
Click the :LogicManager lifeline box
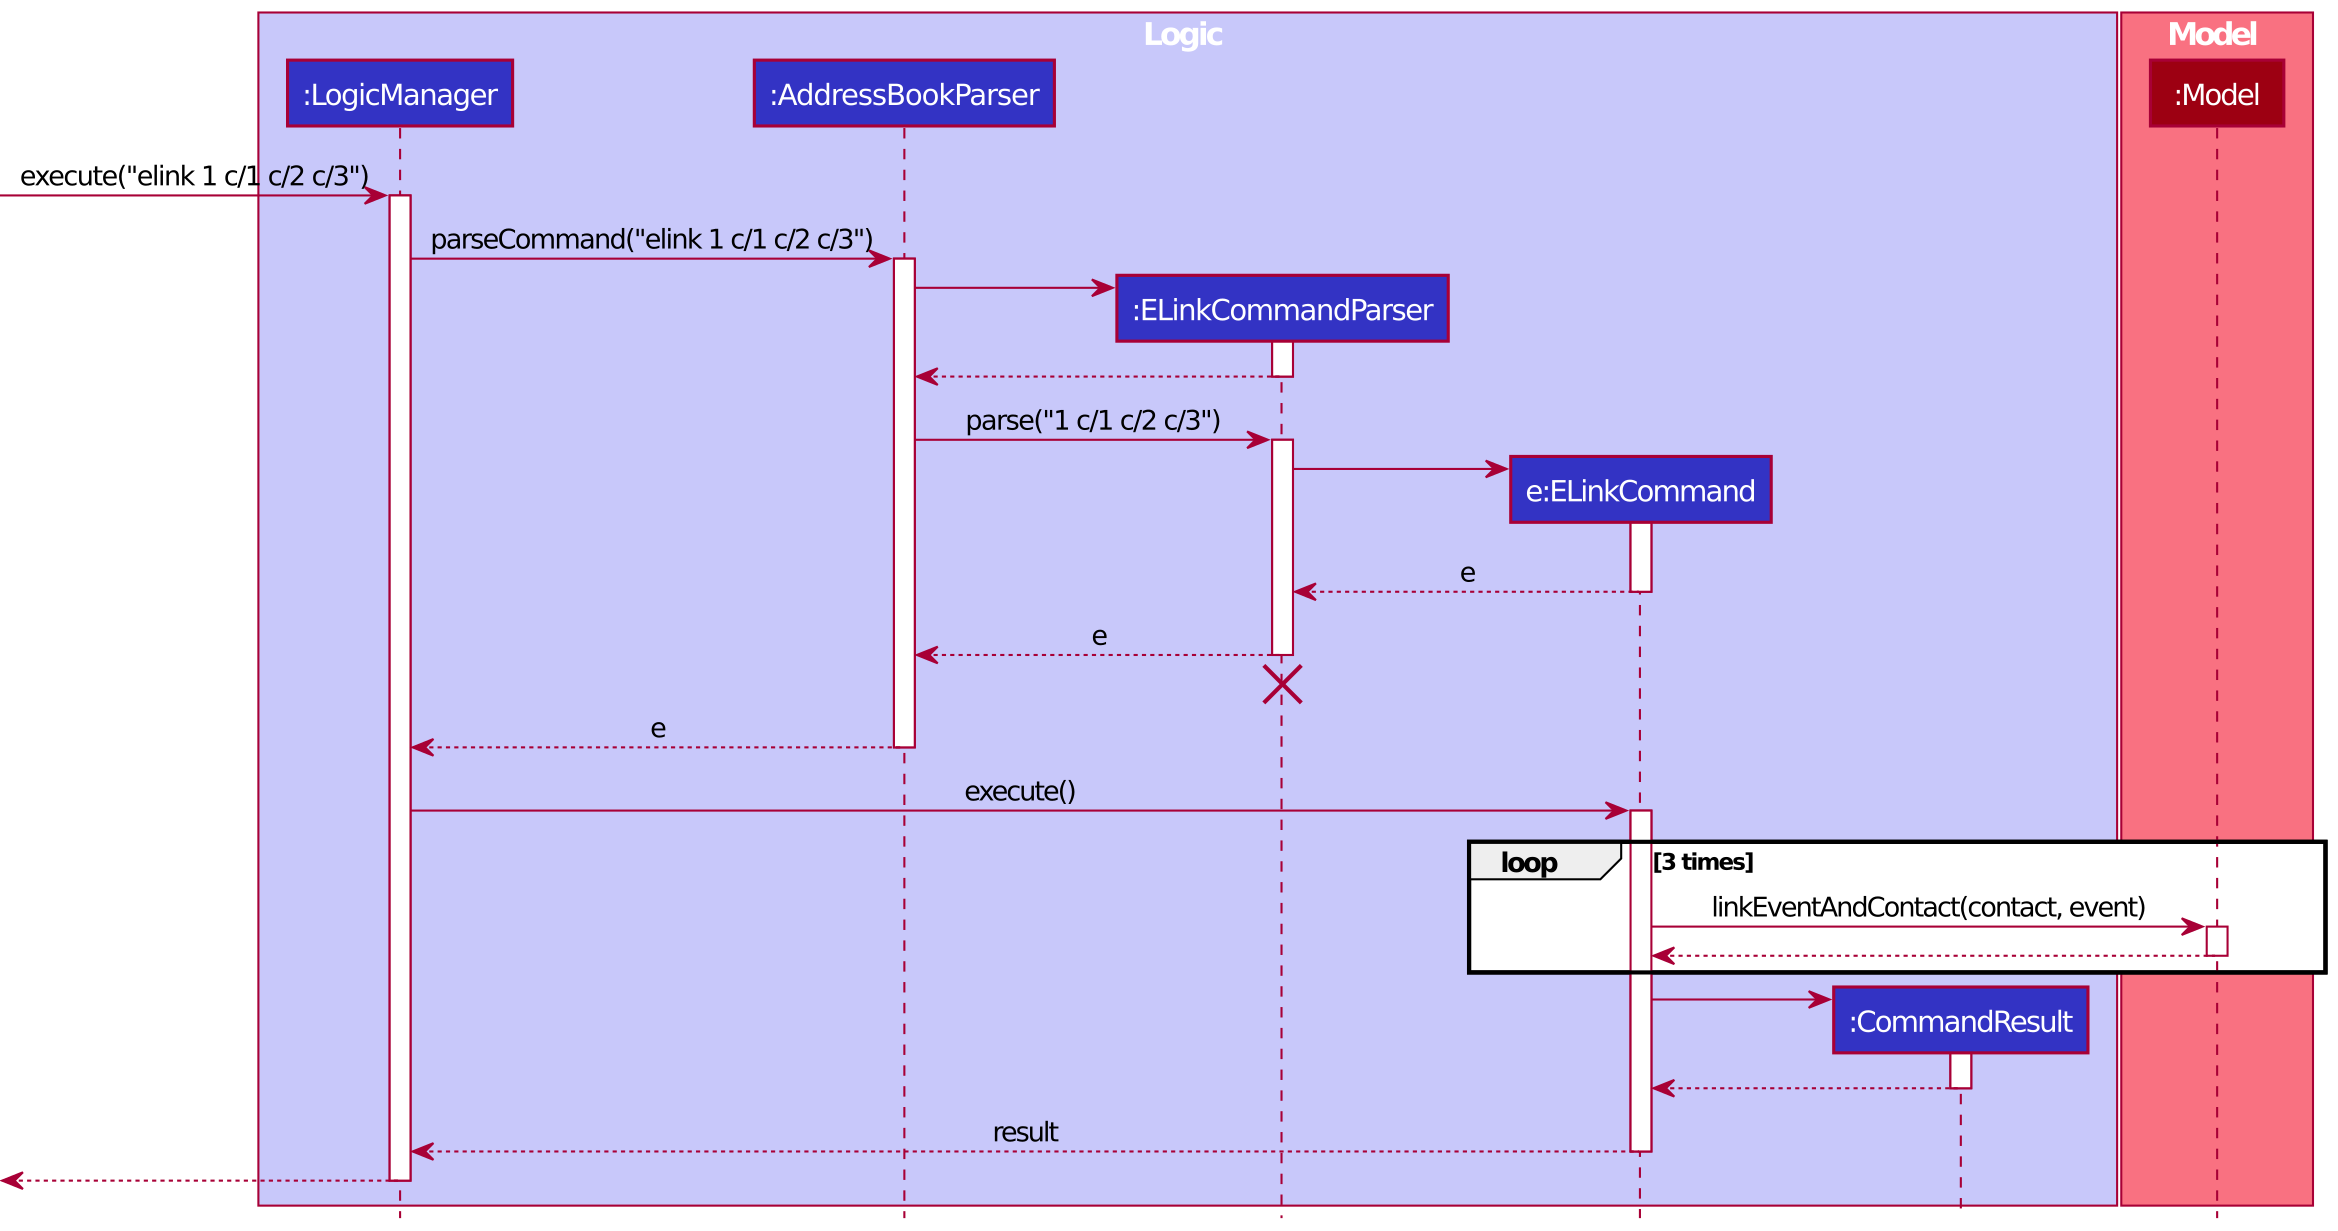tap(410, 93)
